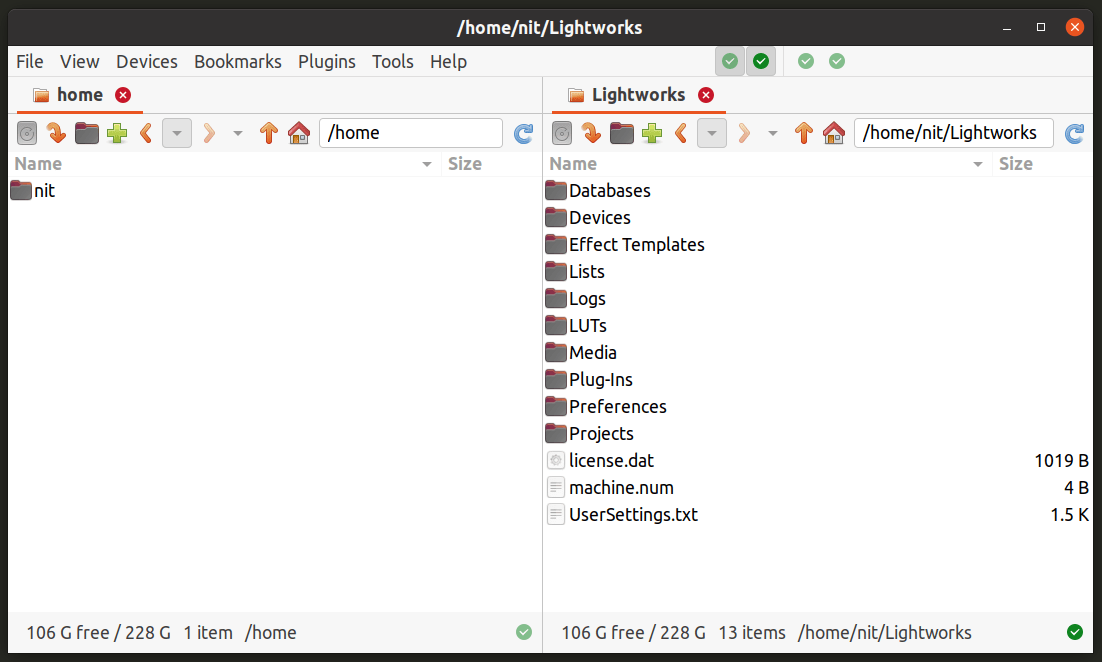Navigate up one level in the right pane
Image resolution: width=1102 pixels, height=662 pixels.
click(804, 132)
